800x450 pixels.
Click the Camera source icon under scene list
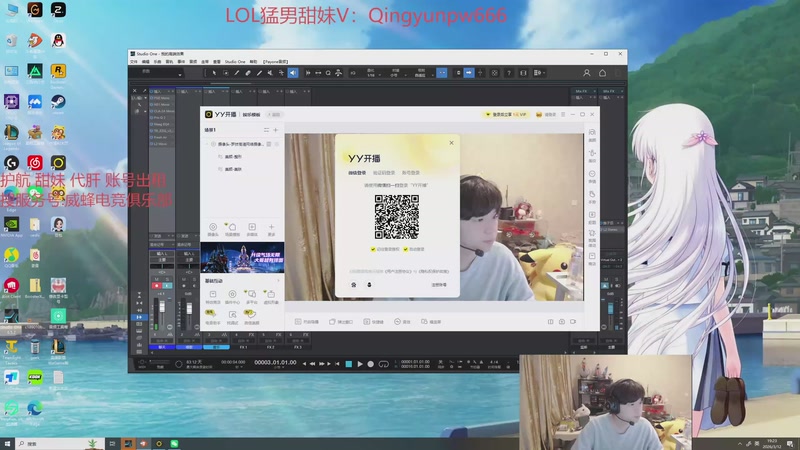click(213, 229)
